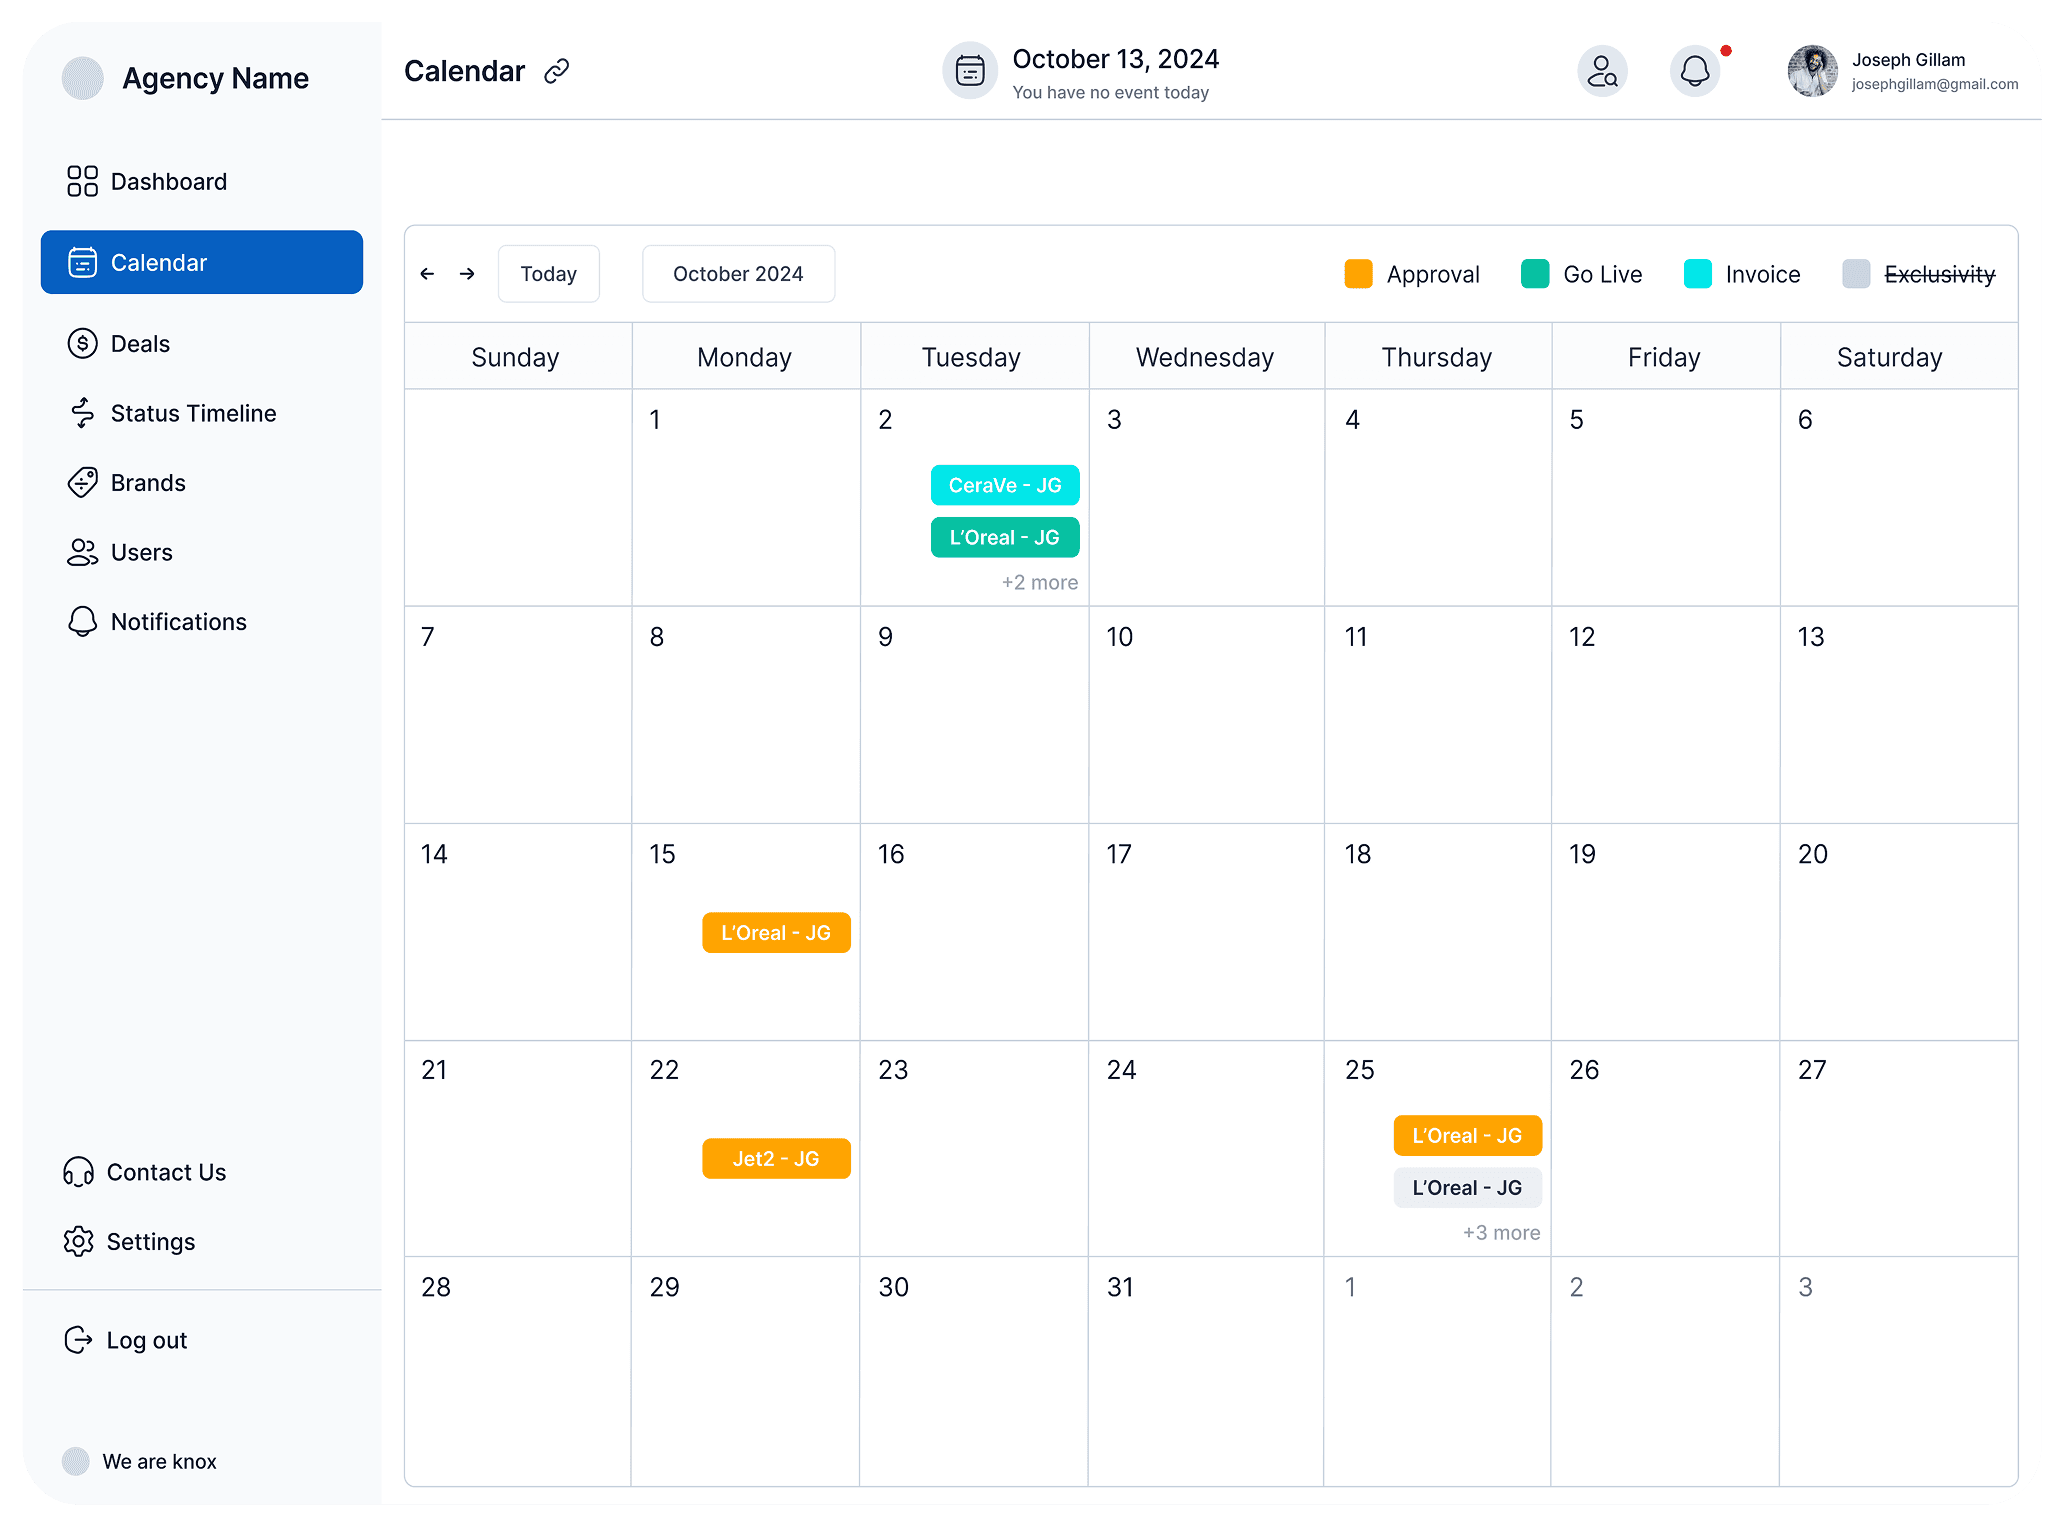
Task: Expand '+3 more' events on October 25
Action: (x=1501, y=1232)
